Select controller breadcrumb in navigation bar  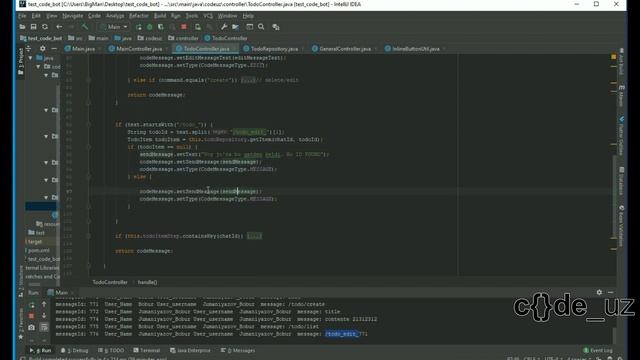(x=183, y=38)
